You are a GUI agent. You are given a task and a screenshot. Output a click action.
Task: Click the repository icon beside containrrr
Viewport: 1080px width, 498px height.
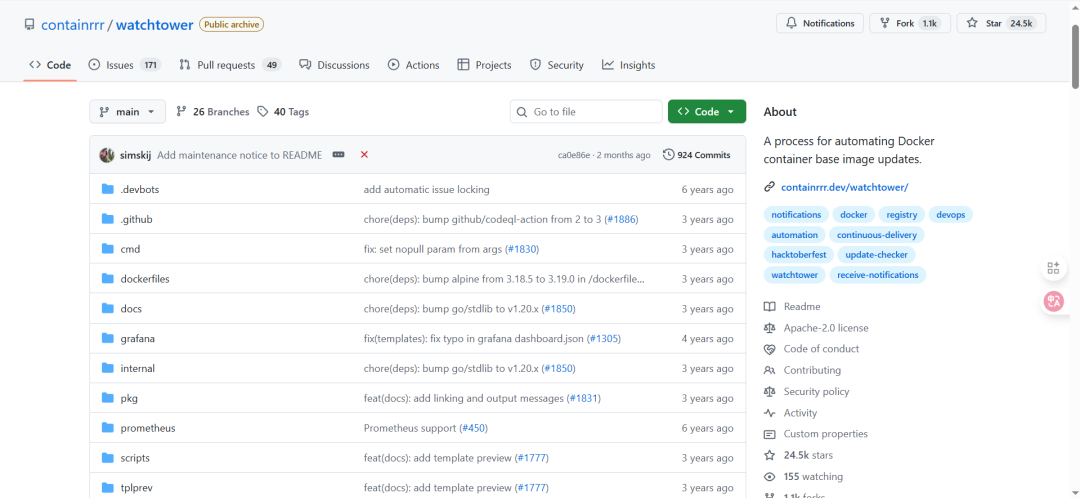click(x=29, y=25)
